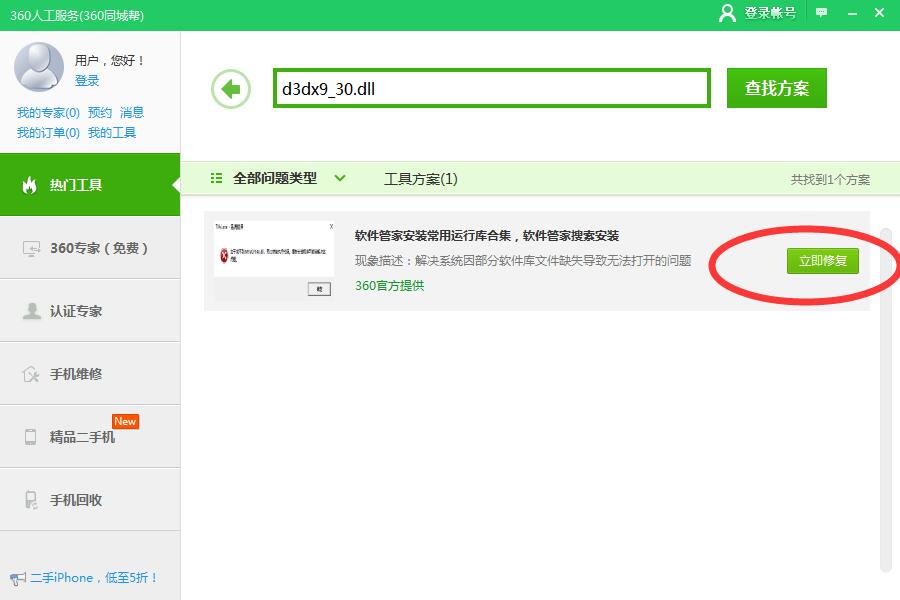Open 我的订单(0) link
Viewport: 900px width, 600px height.
(48, 133)
